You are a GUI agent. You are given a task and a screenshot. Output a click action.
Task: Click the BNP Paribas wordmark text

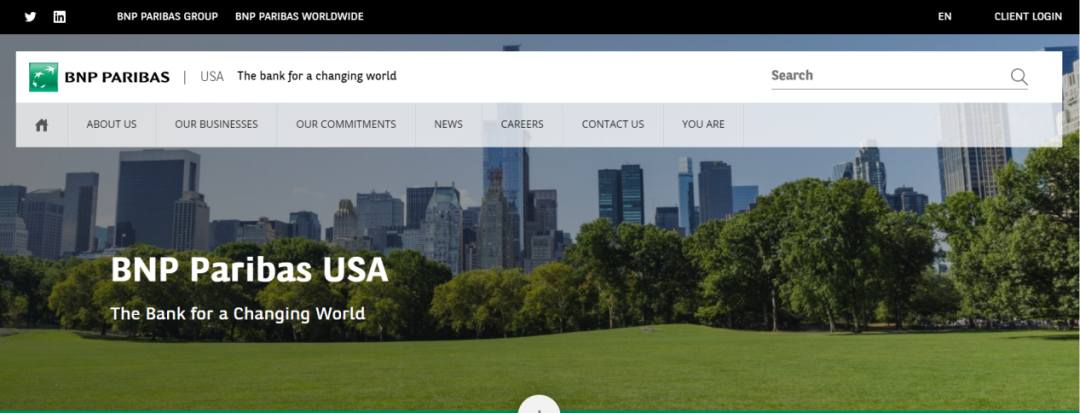pos(117,77)
